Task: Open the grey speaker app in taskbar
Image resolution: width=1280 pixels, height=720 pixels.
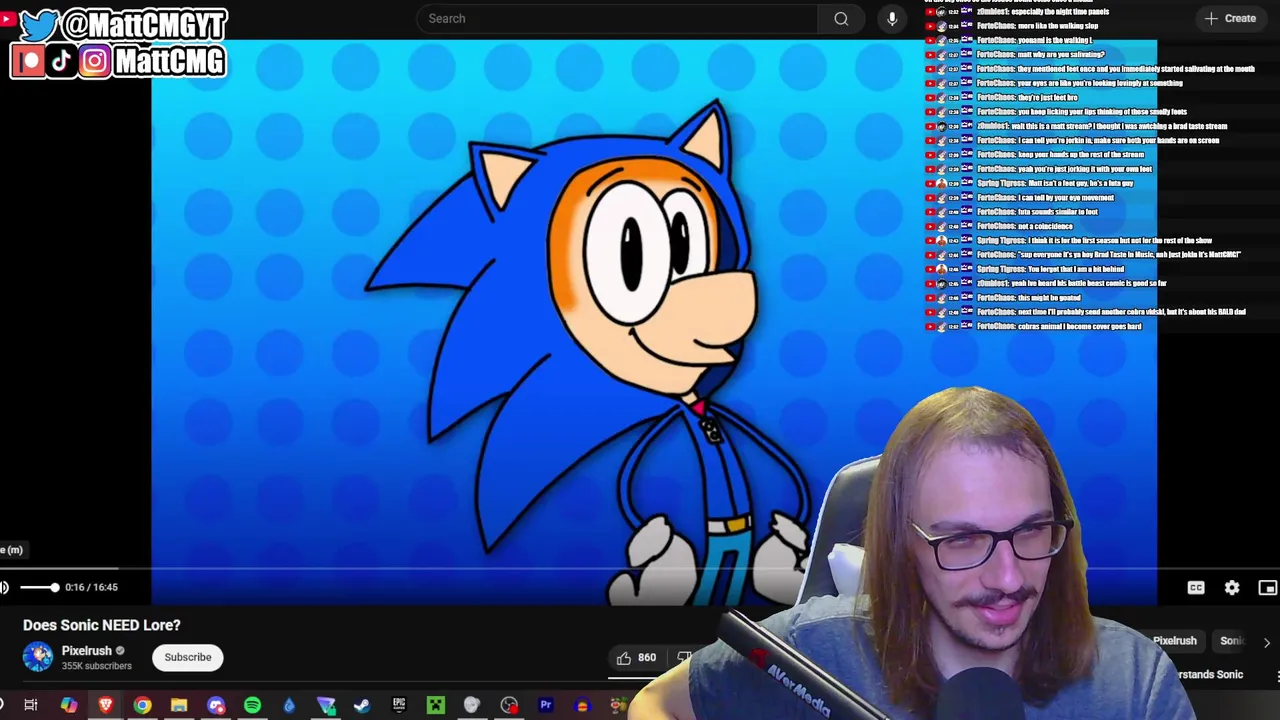Action: pyautogui.click(x=472, y=706)
